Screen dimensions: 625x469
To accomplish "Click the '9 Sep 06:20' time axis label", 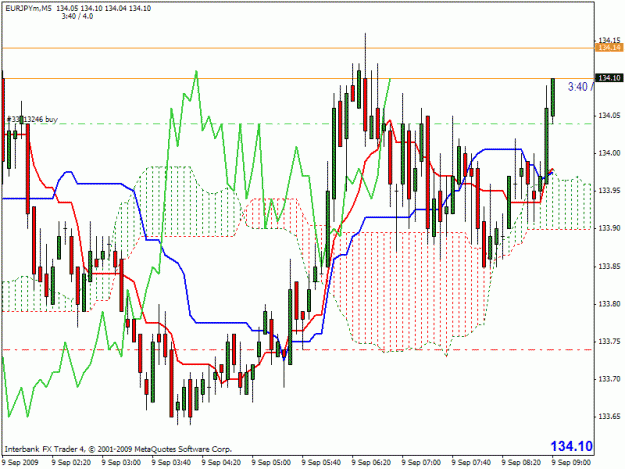I will (x=371, y=462).
